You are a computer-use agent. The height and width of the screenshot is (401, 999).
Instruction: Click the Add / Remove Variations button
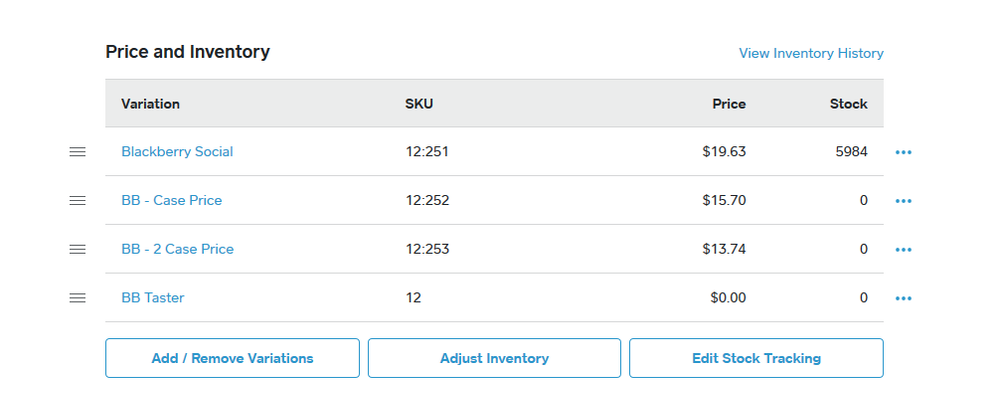[232, 358]
